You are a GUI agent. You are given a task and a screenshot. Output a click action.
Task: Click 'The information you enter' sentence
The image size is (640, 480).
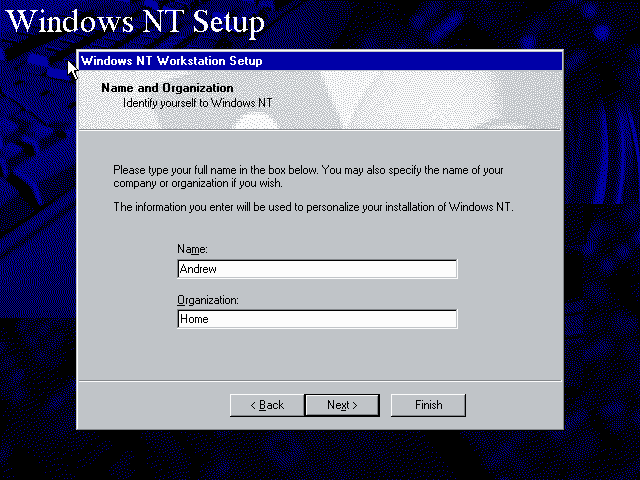312,207
